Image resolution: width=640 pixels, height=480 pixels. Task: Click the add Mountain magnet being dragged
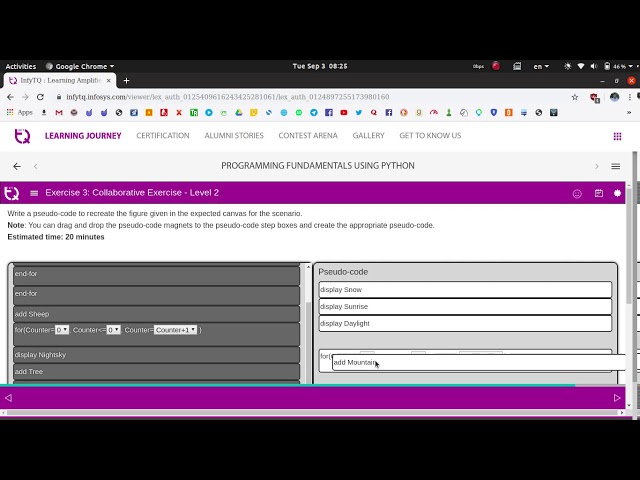click(479, 362)
